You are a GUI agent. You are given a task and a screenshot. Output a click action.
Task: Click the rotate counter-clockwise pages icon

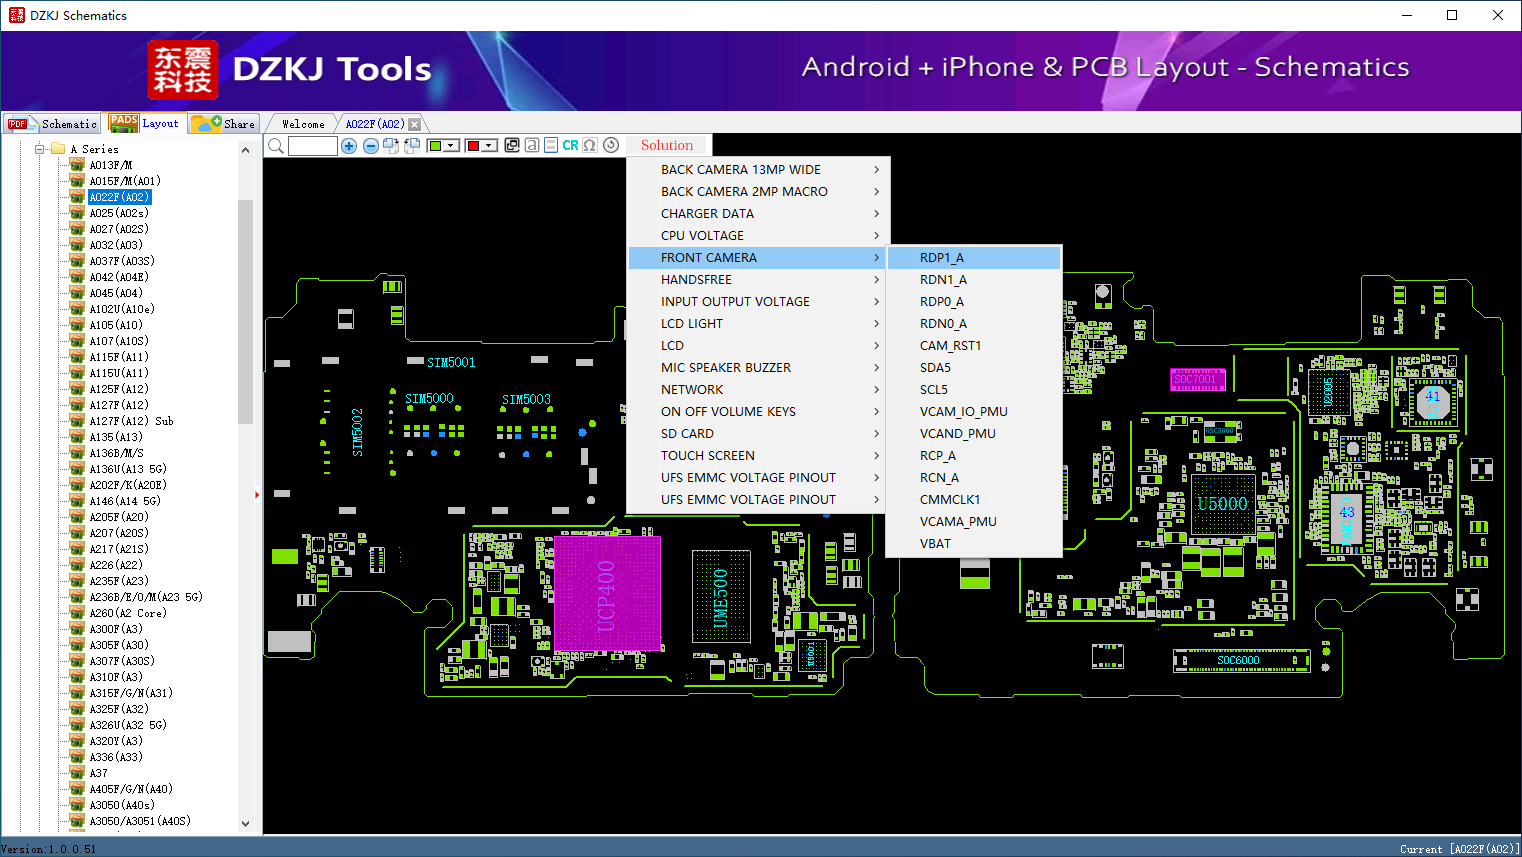coord(411,146)
